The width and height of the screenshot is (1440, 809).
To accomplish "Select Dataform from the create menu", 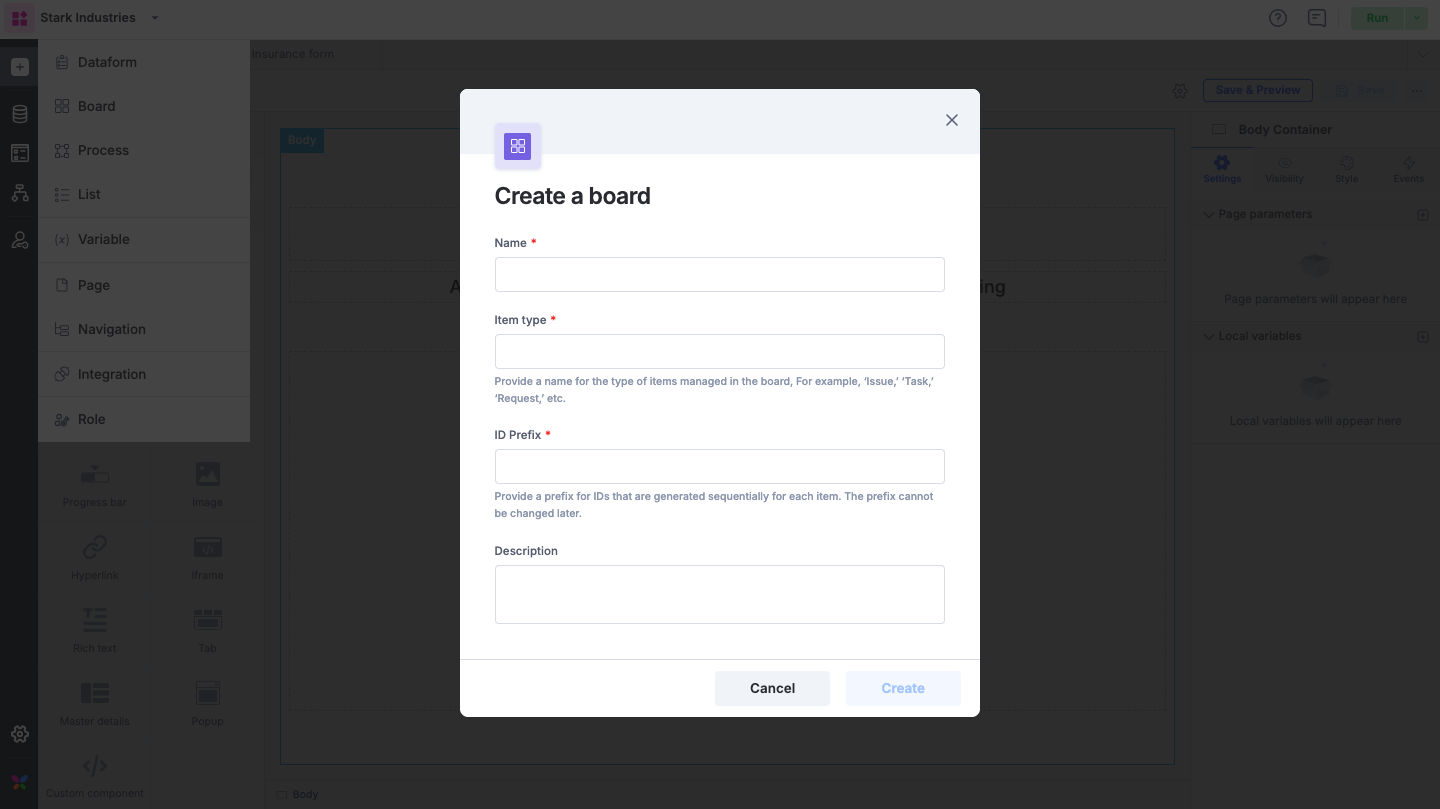I will [x=107, y=62].
